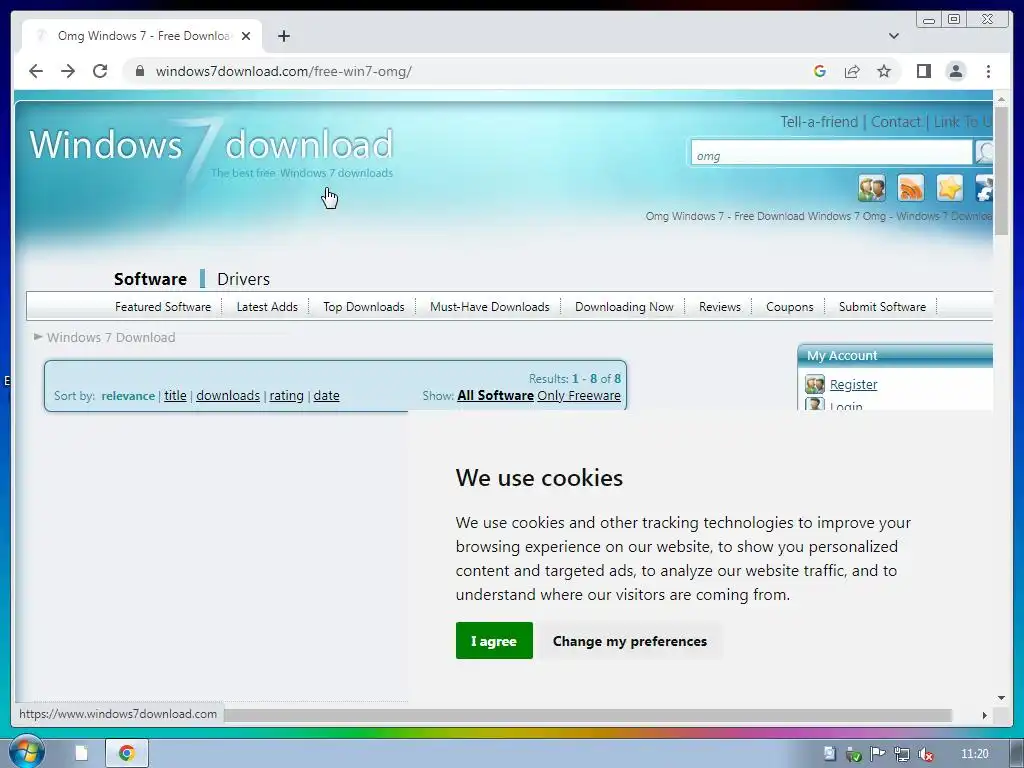Click the taskbar clock showing 11:20
The width and height of the screenshot is (1024, 768).
(x=974, y=754)
